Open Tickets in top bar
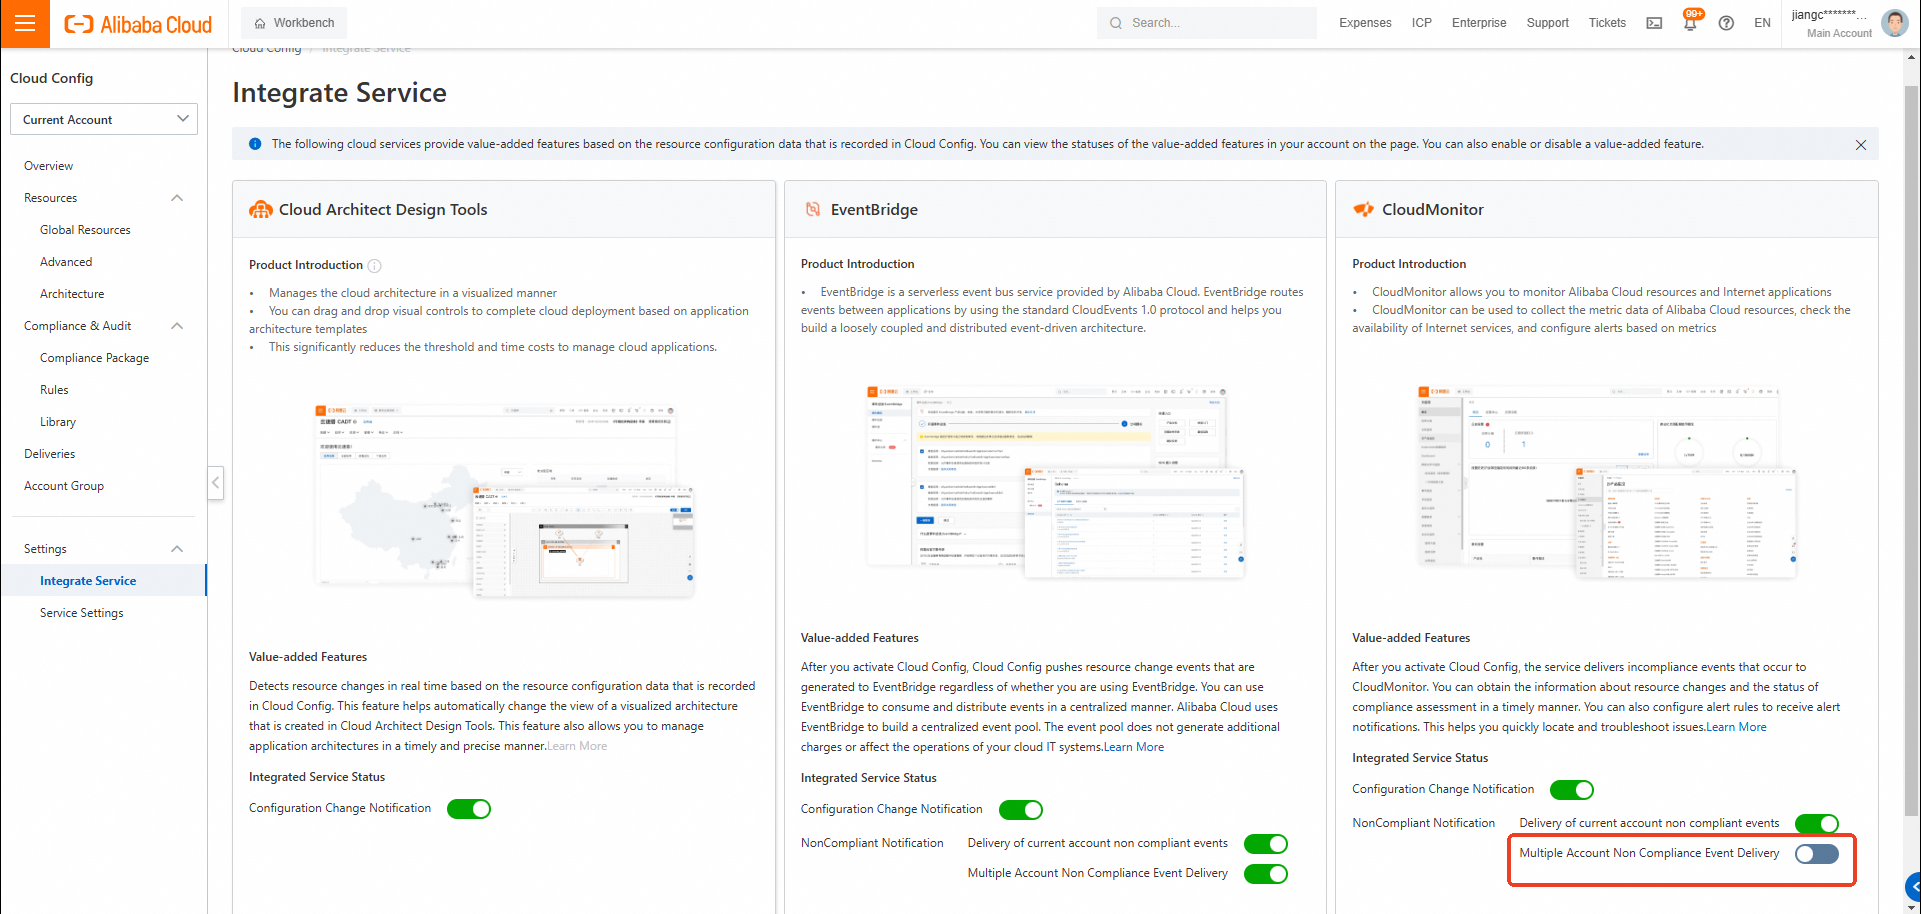The width and height of the screenshot is (1921, 914). click(x=1607, y=23)
